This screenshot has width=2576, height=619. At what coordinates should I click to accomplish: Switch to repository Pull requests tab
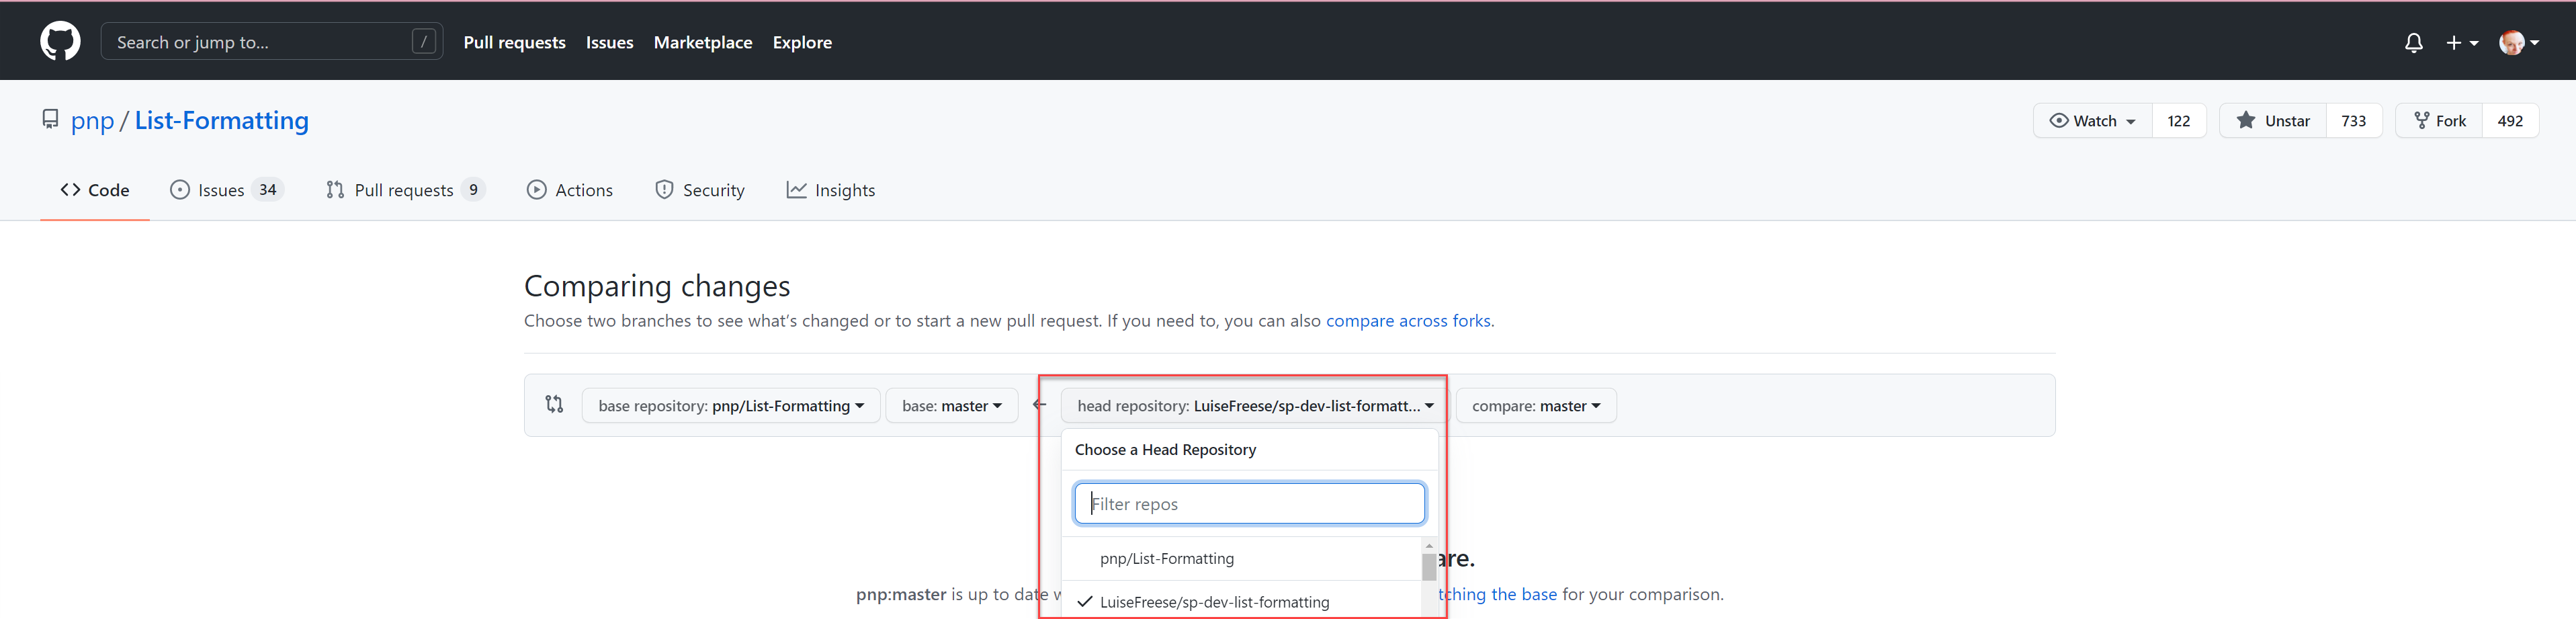[x=405, y=190]
